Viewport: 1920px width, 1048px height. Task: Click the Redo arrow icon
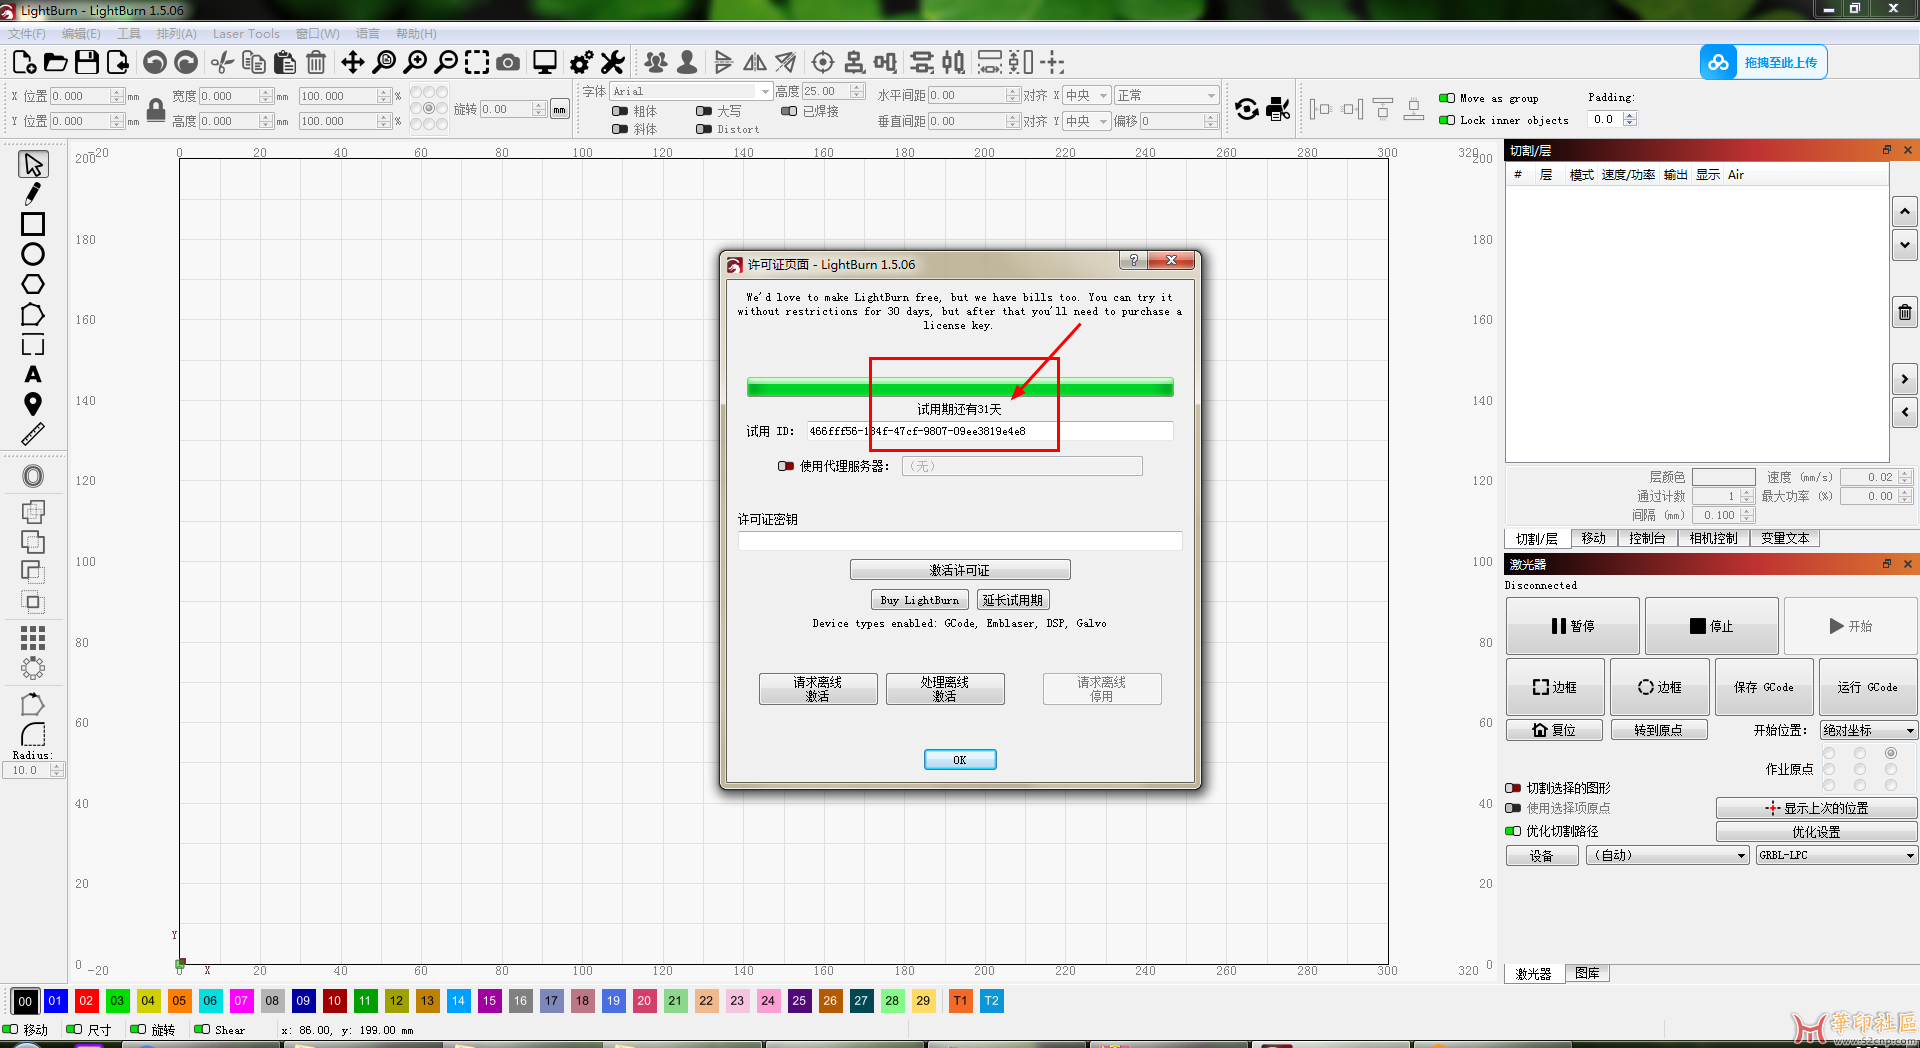click(x=186, y=62)
